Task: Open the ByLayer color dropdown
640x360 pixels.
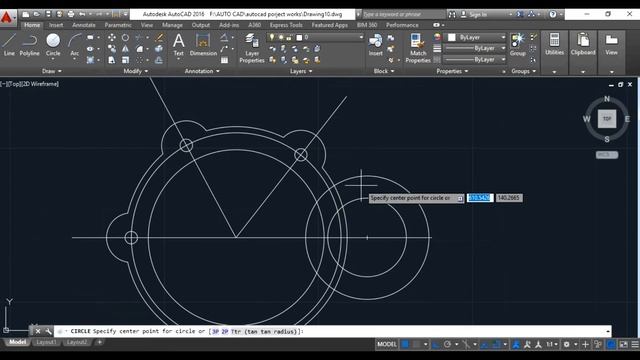Action: pyautogui.click(x=476, y=37)
